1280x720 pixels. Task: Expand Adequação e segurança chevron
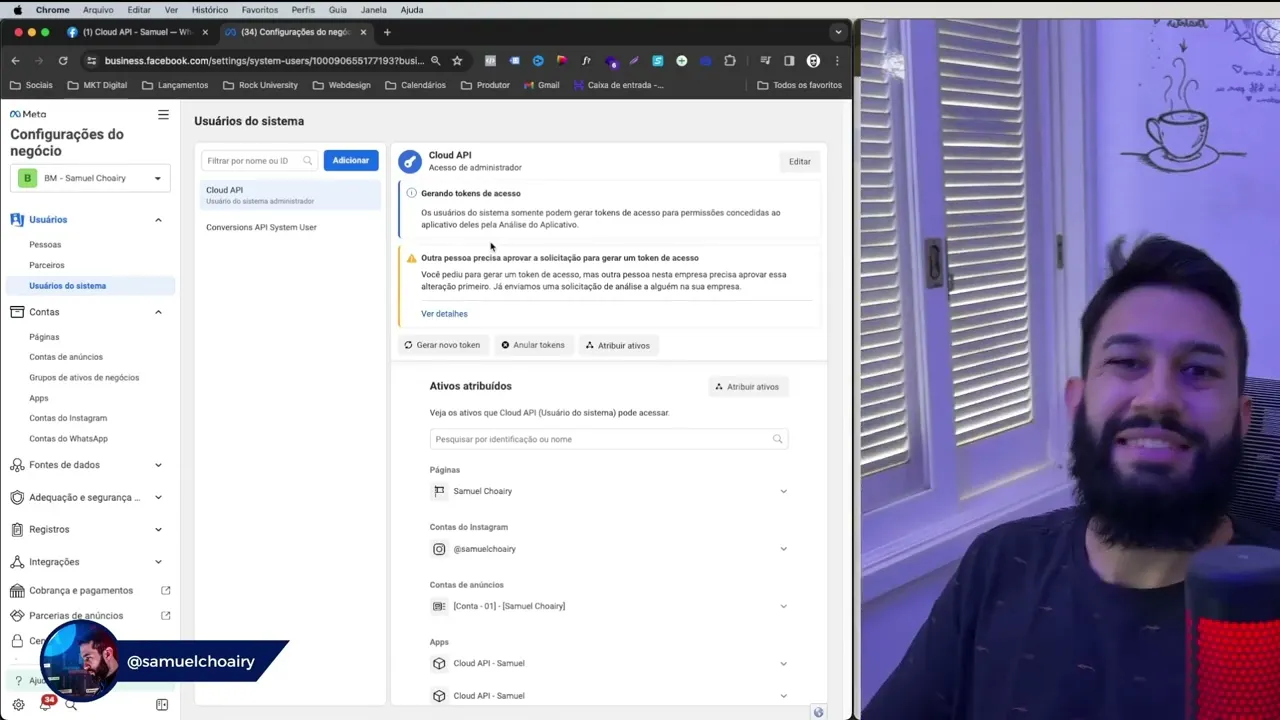(158, 497)
